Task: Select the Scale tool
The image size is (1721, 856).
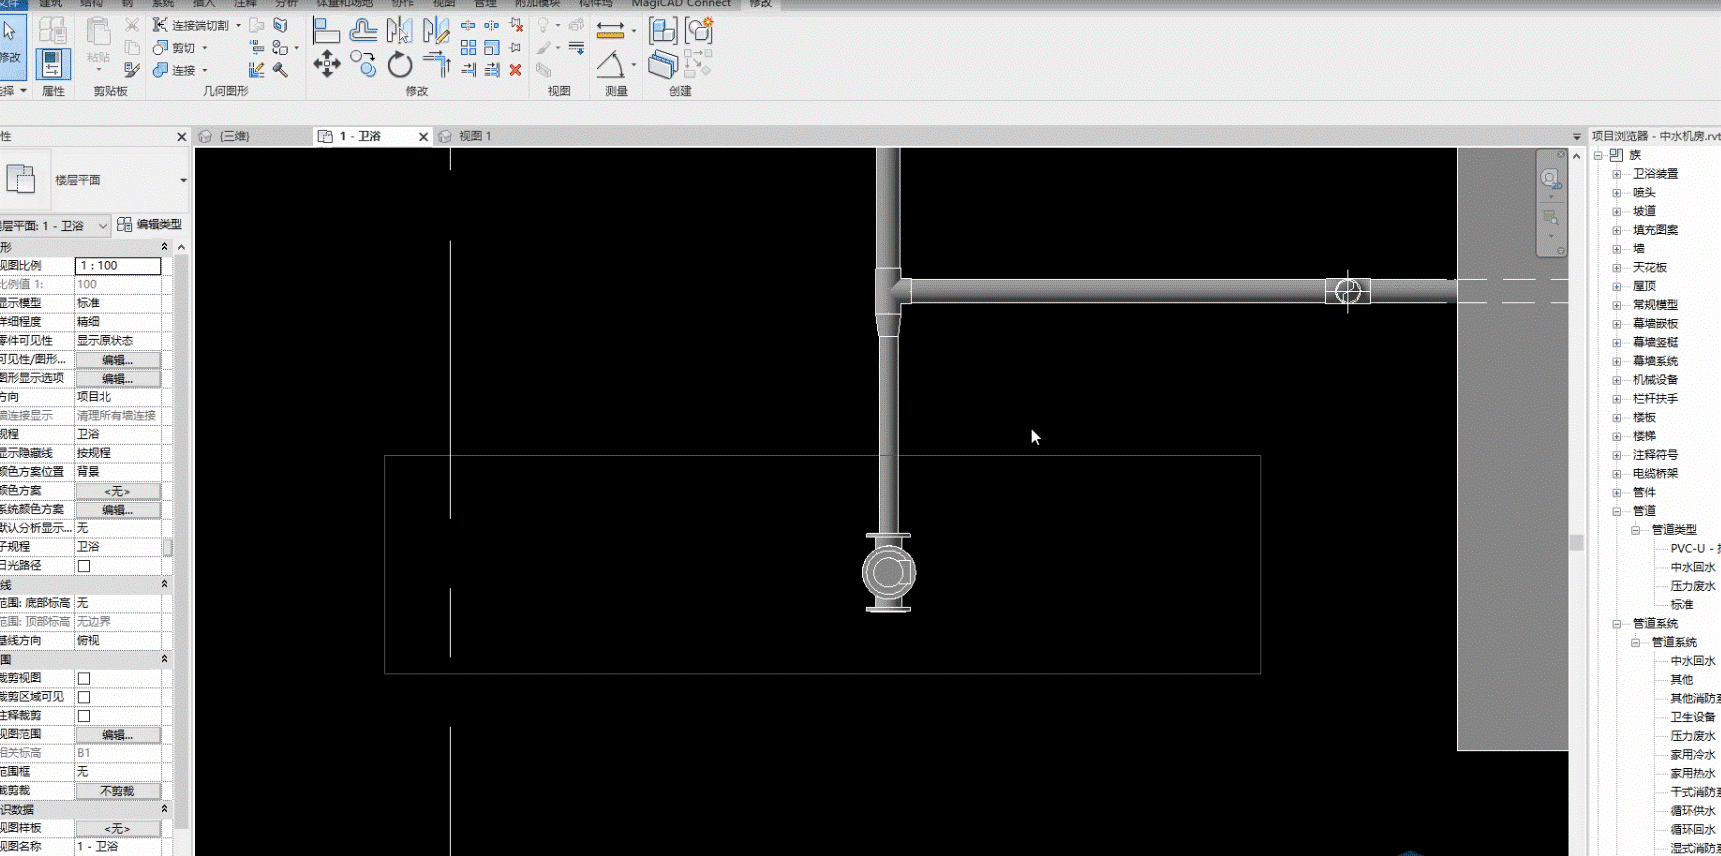Action: click(x=492, y=47)
